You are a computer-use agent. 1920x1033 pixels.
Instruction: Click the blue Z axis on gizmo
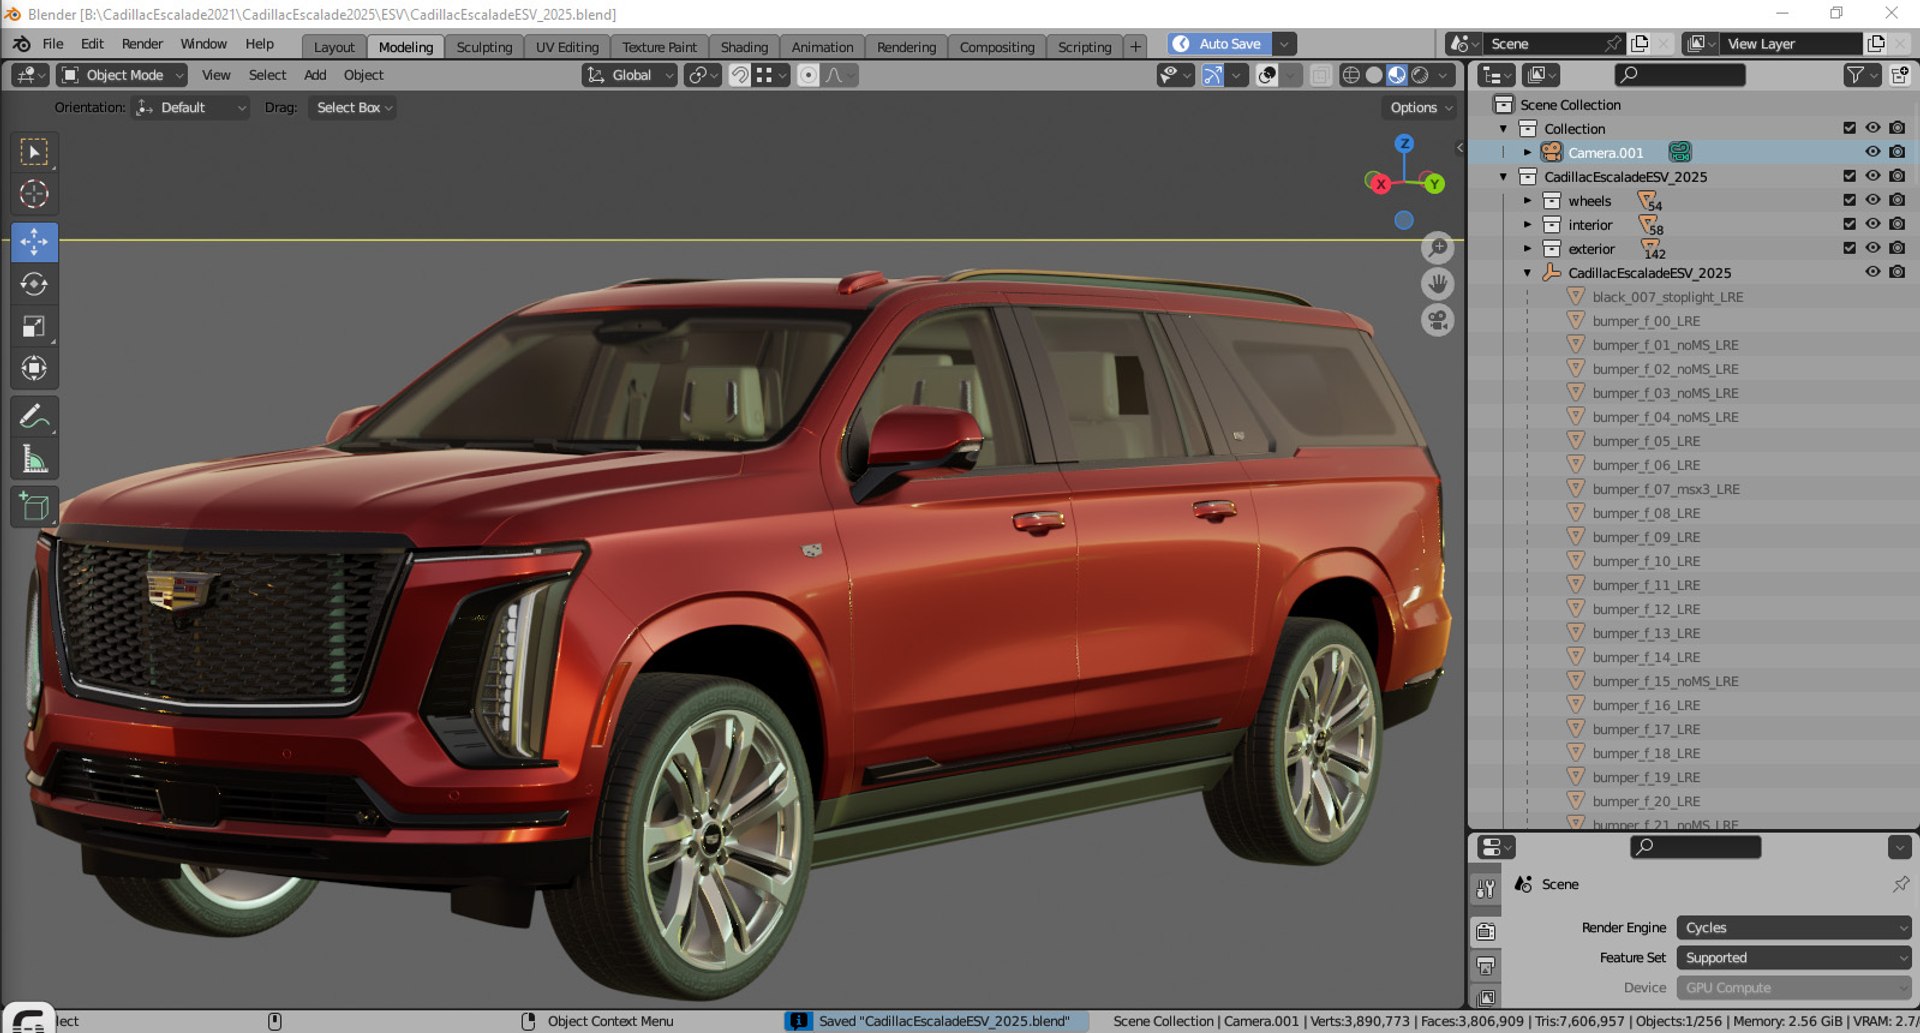point(1404,144)
